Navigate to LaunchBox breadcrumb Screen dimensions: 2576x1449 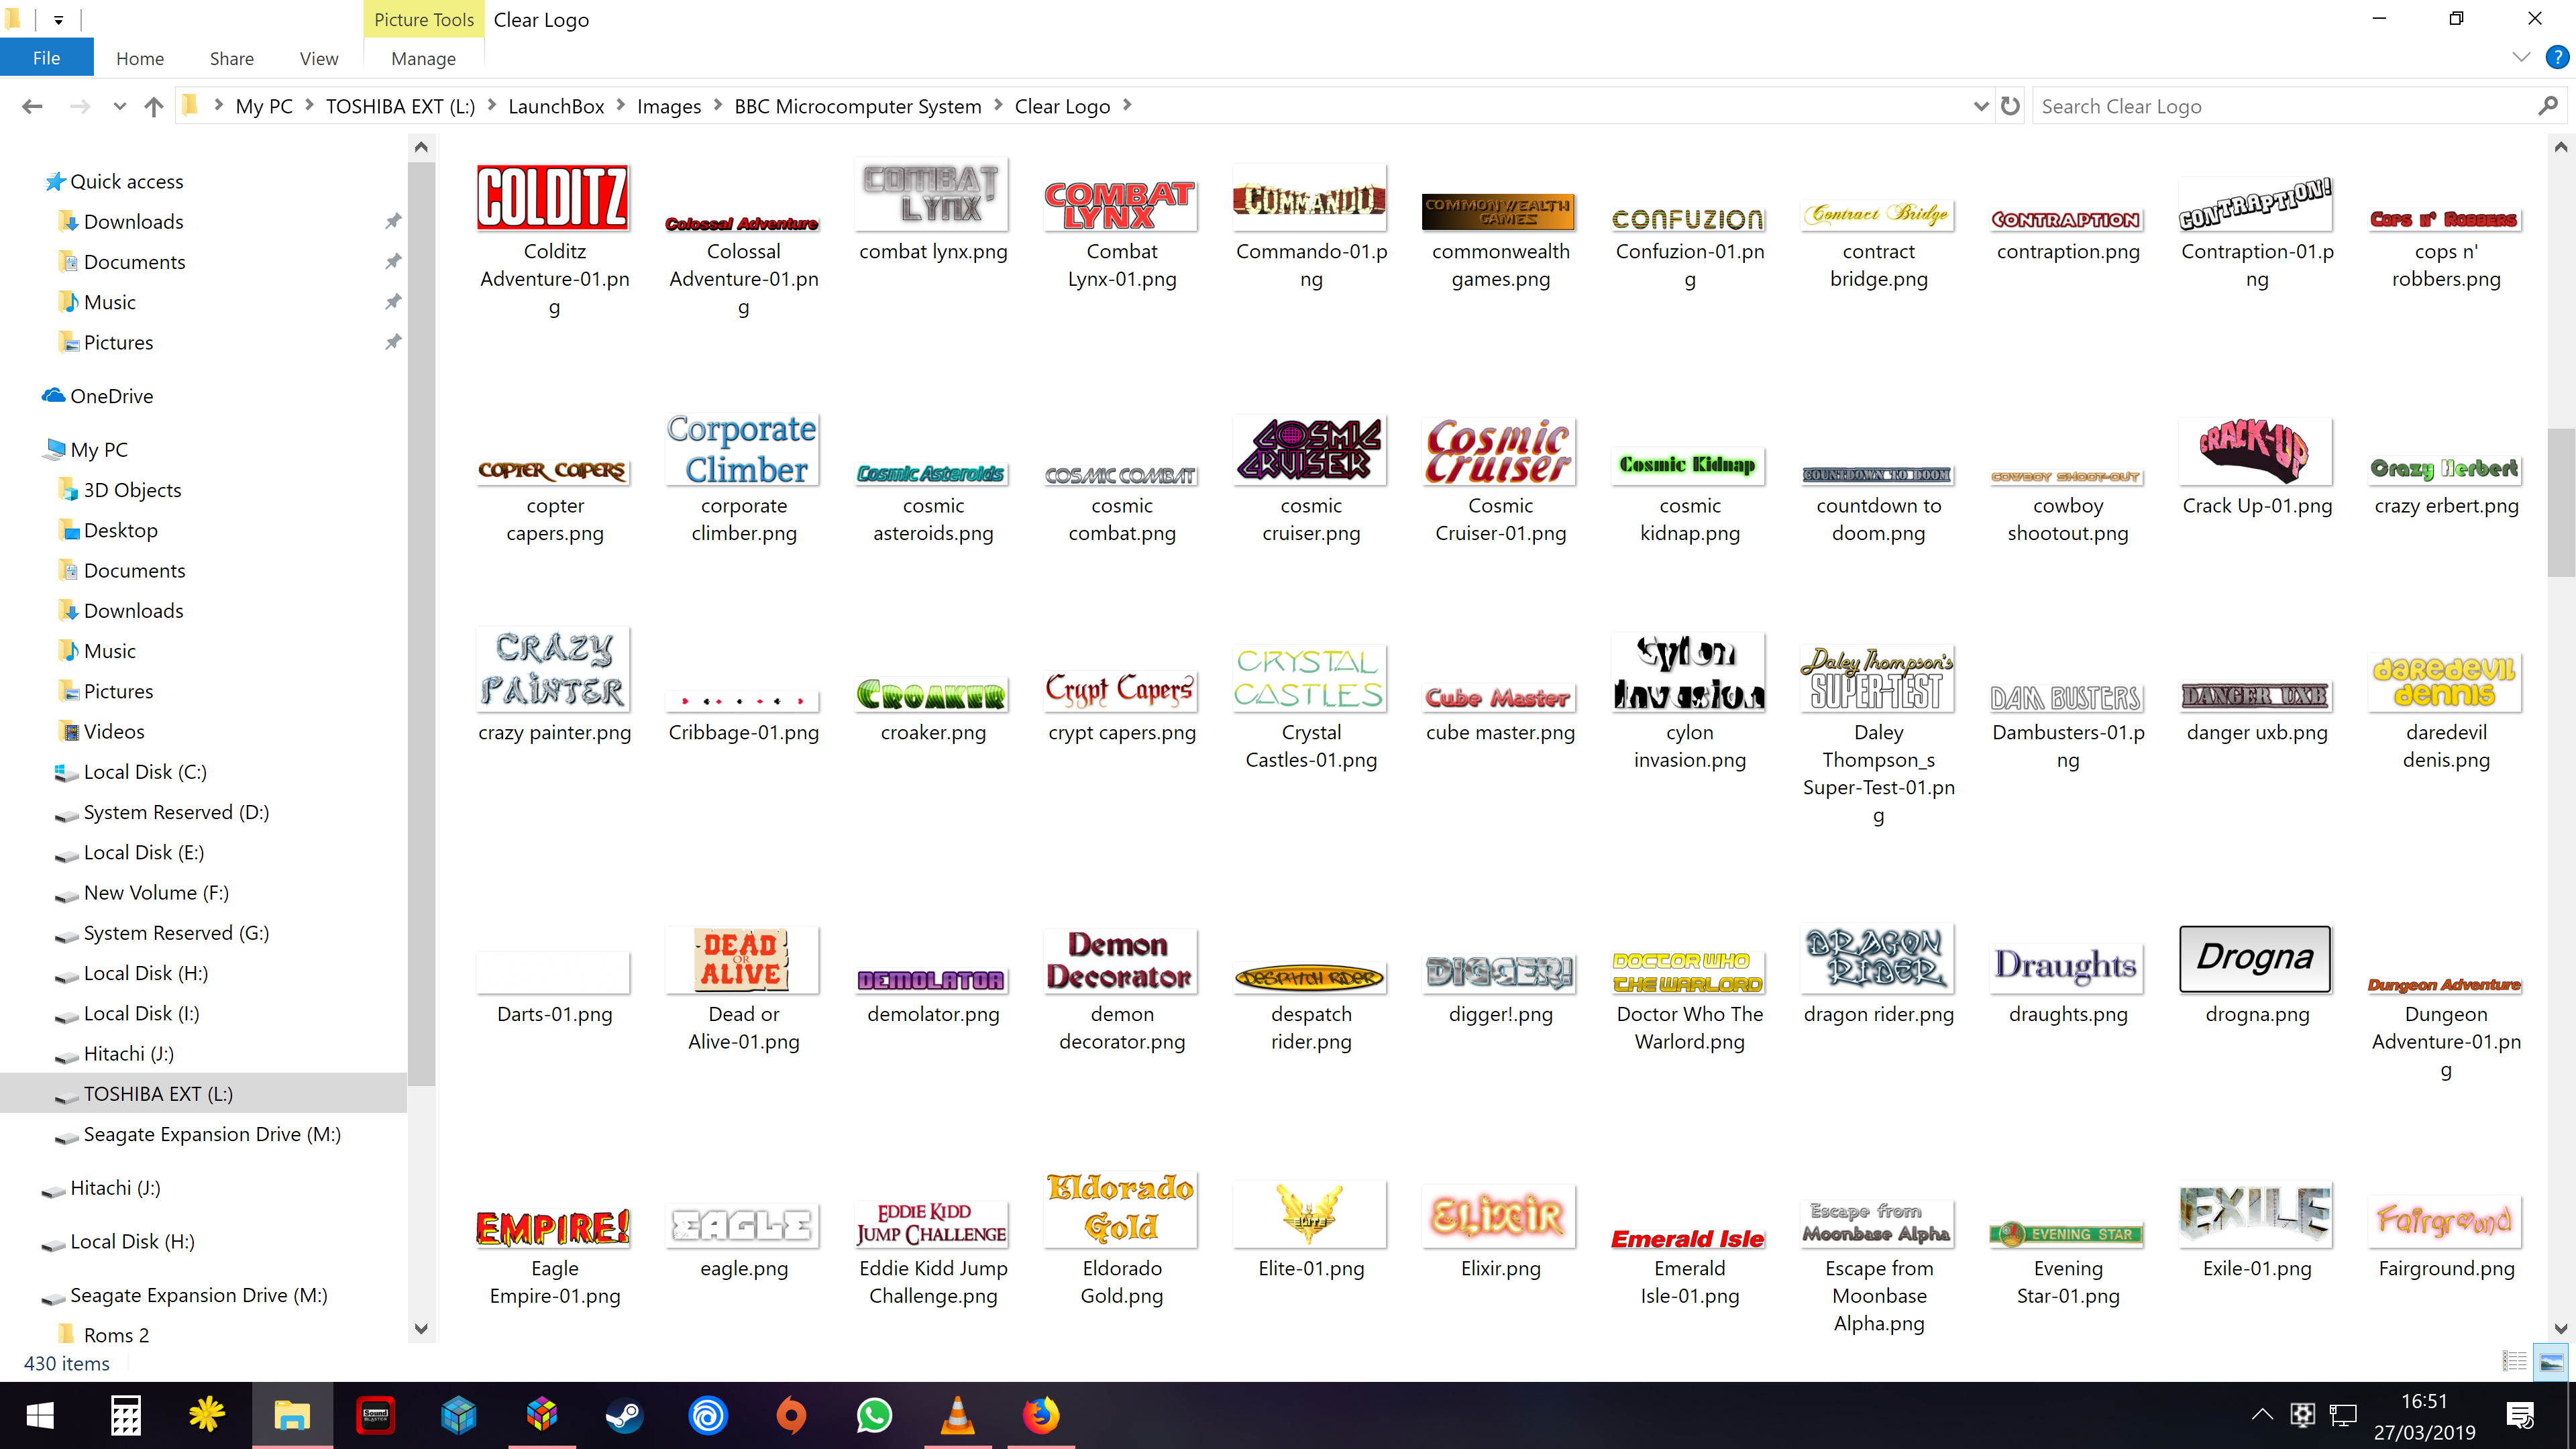point(556,106)
